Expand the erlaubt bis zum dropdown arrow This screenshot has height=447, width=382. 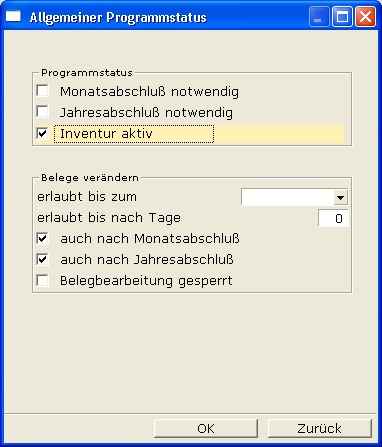coord(340,197)
